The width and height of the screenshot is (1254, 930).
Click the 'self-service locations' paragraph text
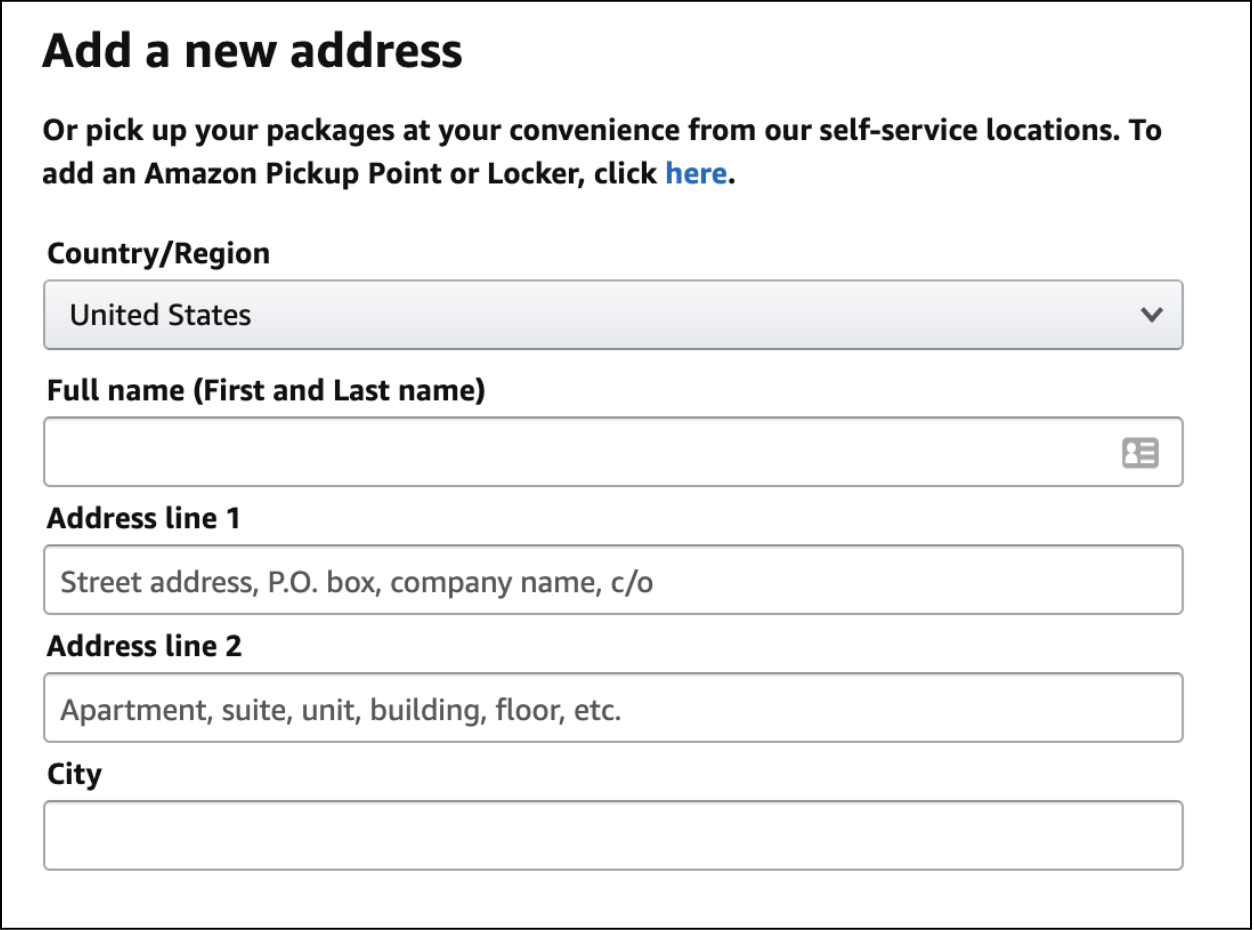(1000, 130)
